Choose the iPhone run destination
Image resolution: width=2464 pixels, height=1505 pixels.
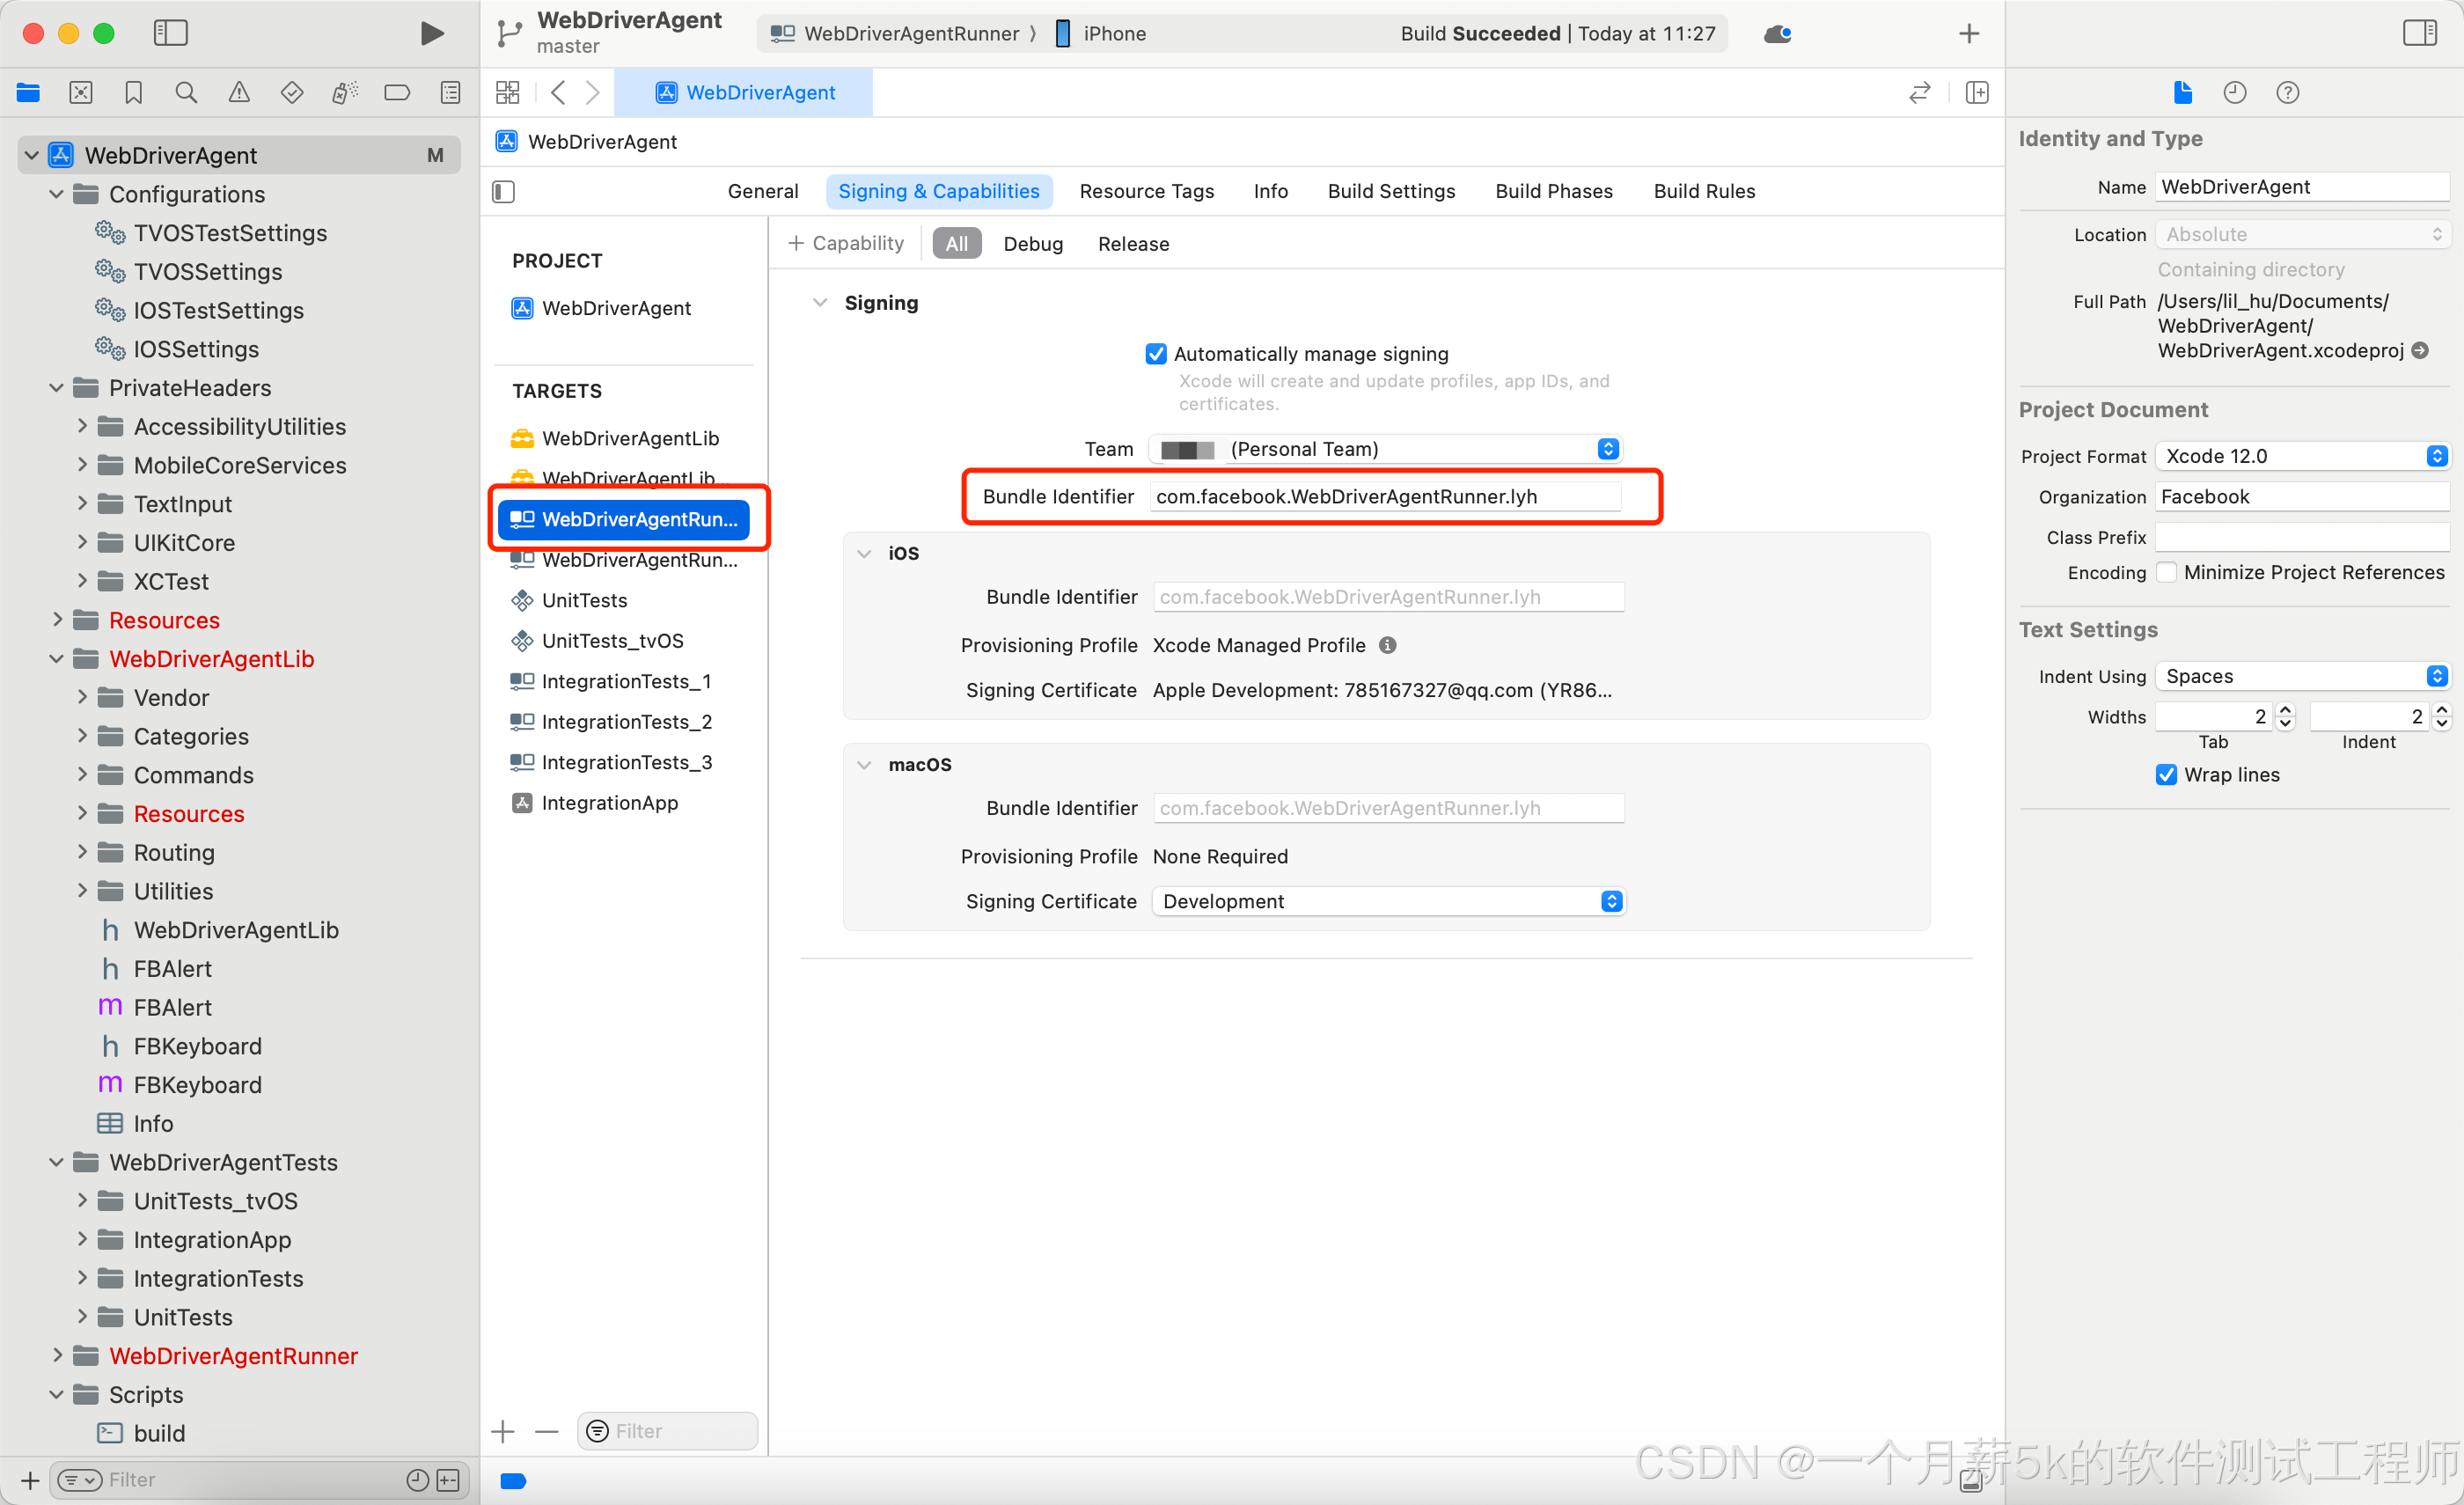(1101, 34)
